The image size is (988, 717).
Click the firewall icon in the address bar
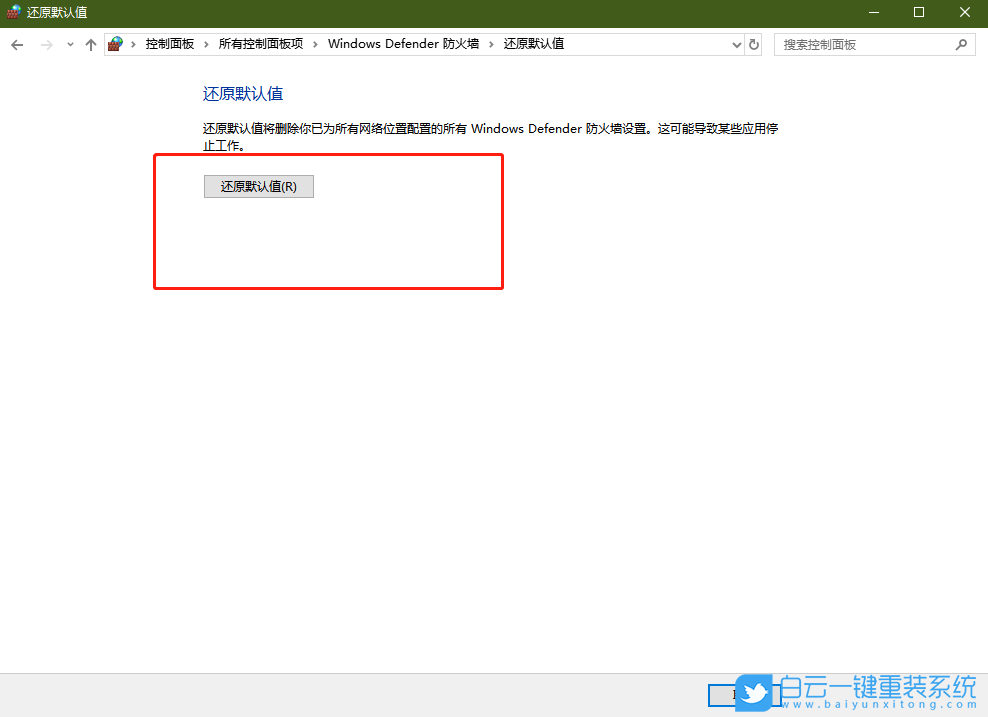coord(115,43)
